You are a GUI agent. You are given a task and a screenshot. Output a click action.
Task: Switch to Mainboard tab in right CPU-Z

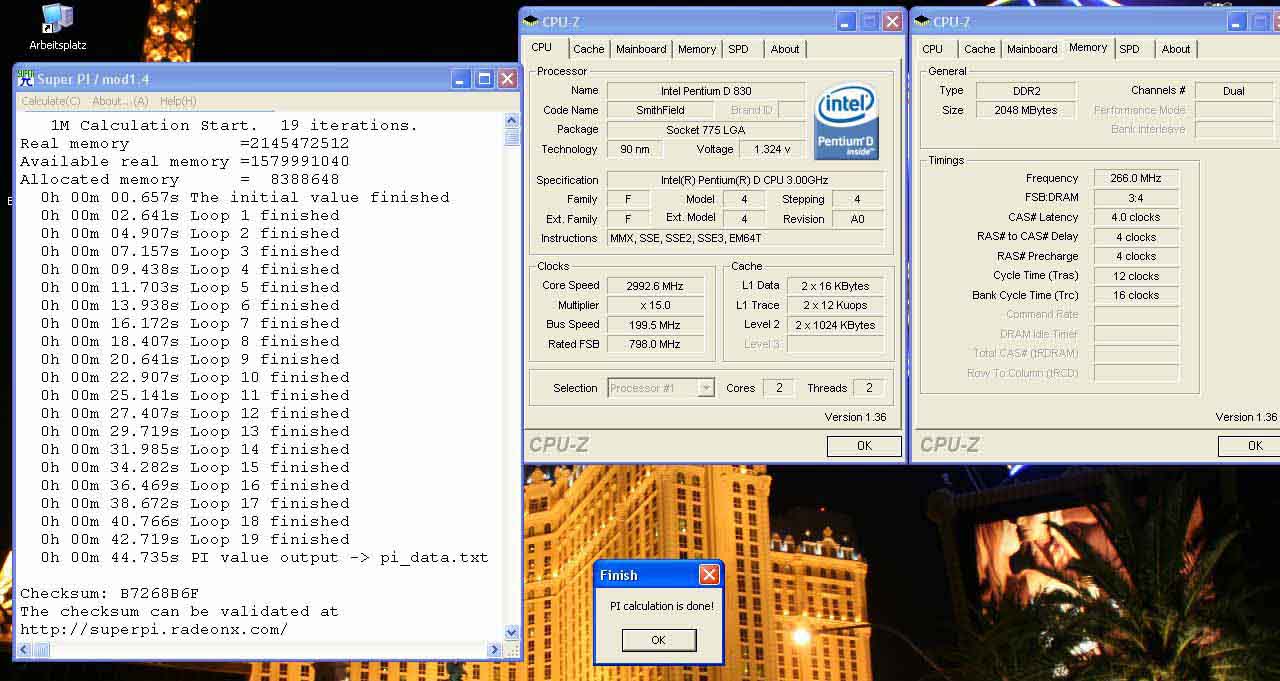[1032, 49]
